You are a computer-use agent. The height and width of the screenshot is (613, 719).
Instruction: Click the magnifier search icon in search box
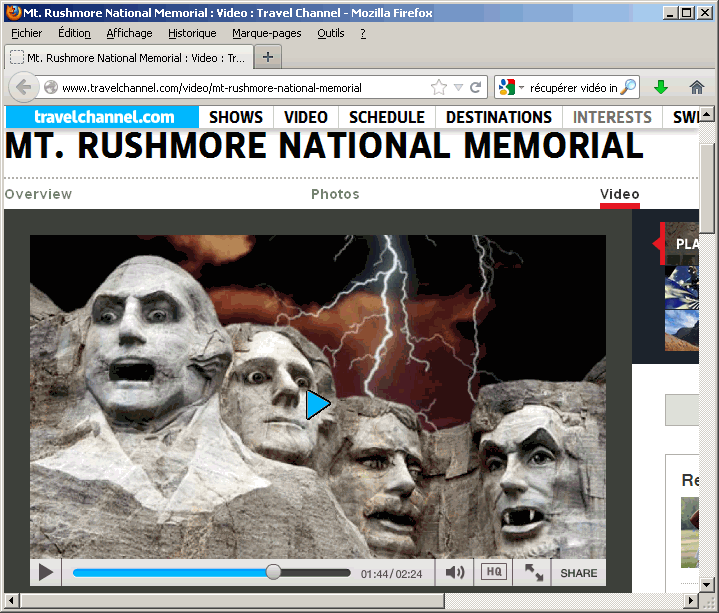click(628, 87)
